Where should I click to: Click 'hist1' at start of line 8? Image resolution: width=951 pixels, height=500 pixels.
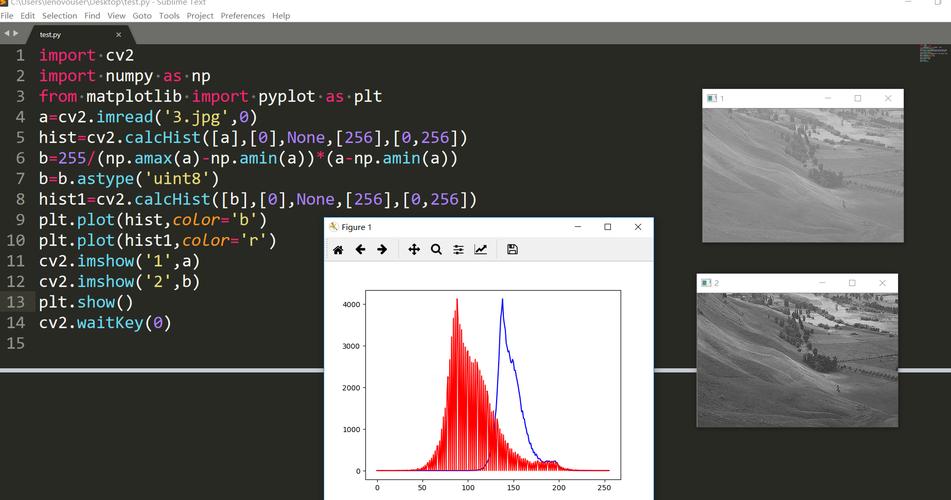coord(62,200)
